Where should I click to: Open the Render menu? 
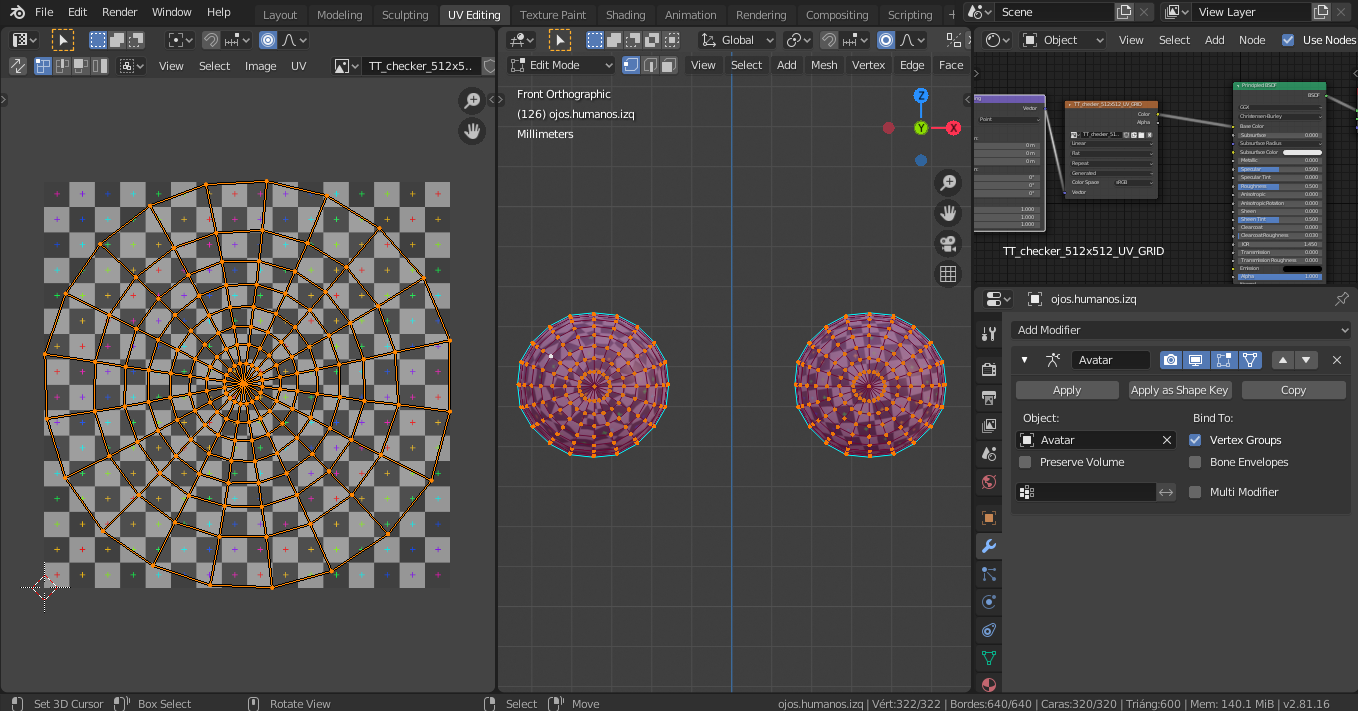tap(120, 12)
